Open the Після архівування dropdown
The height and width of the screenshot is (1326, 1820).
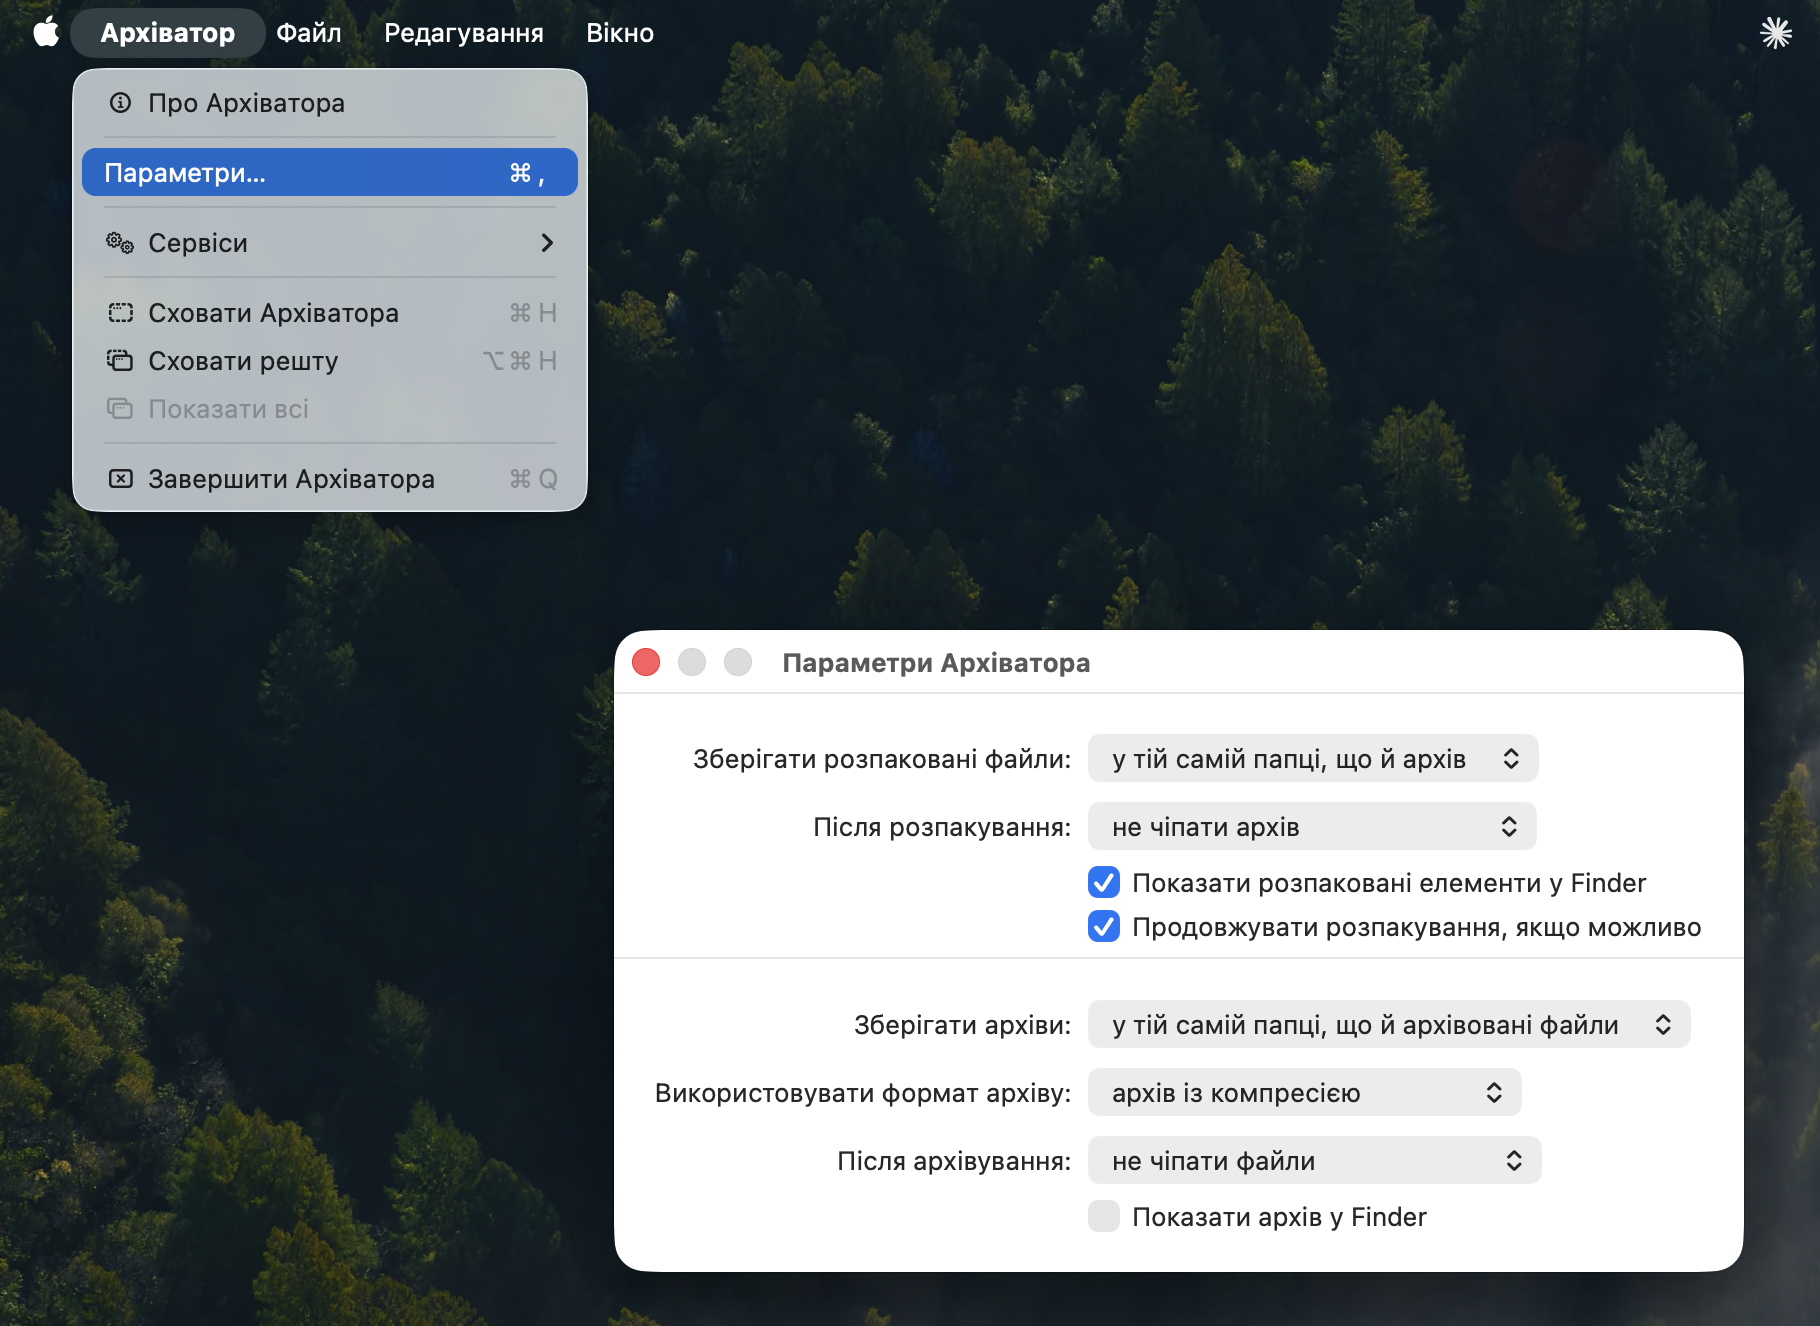[x=1314, y=1161]
